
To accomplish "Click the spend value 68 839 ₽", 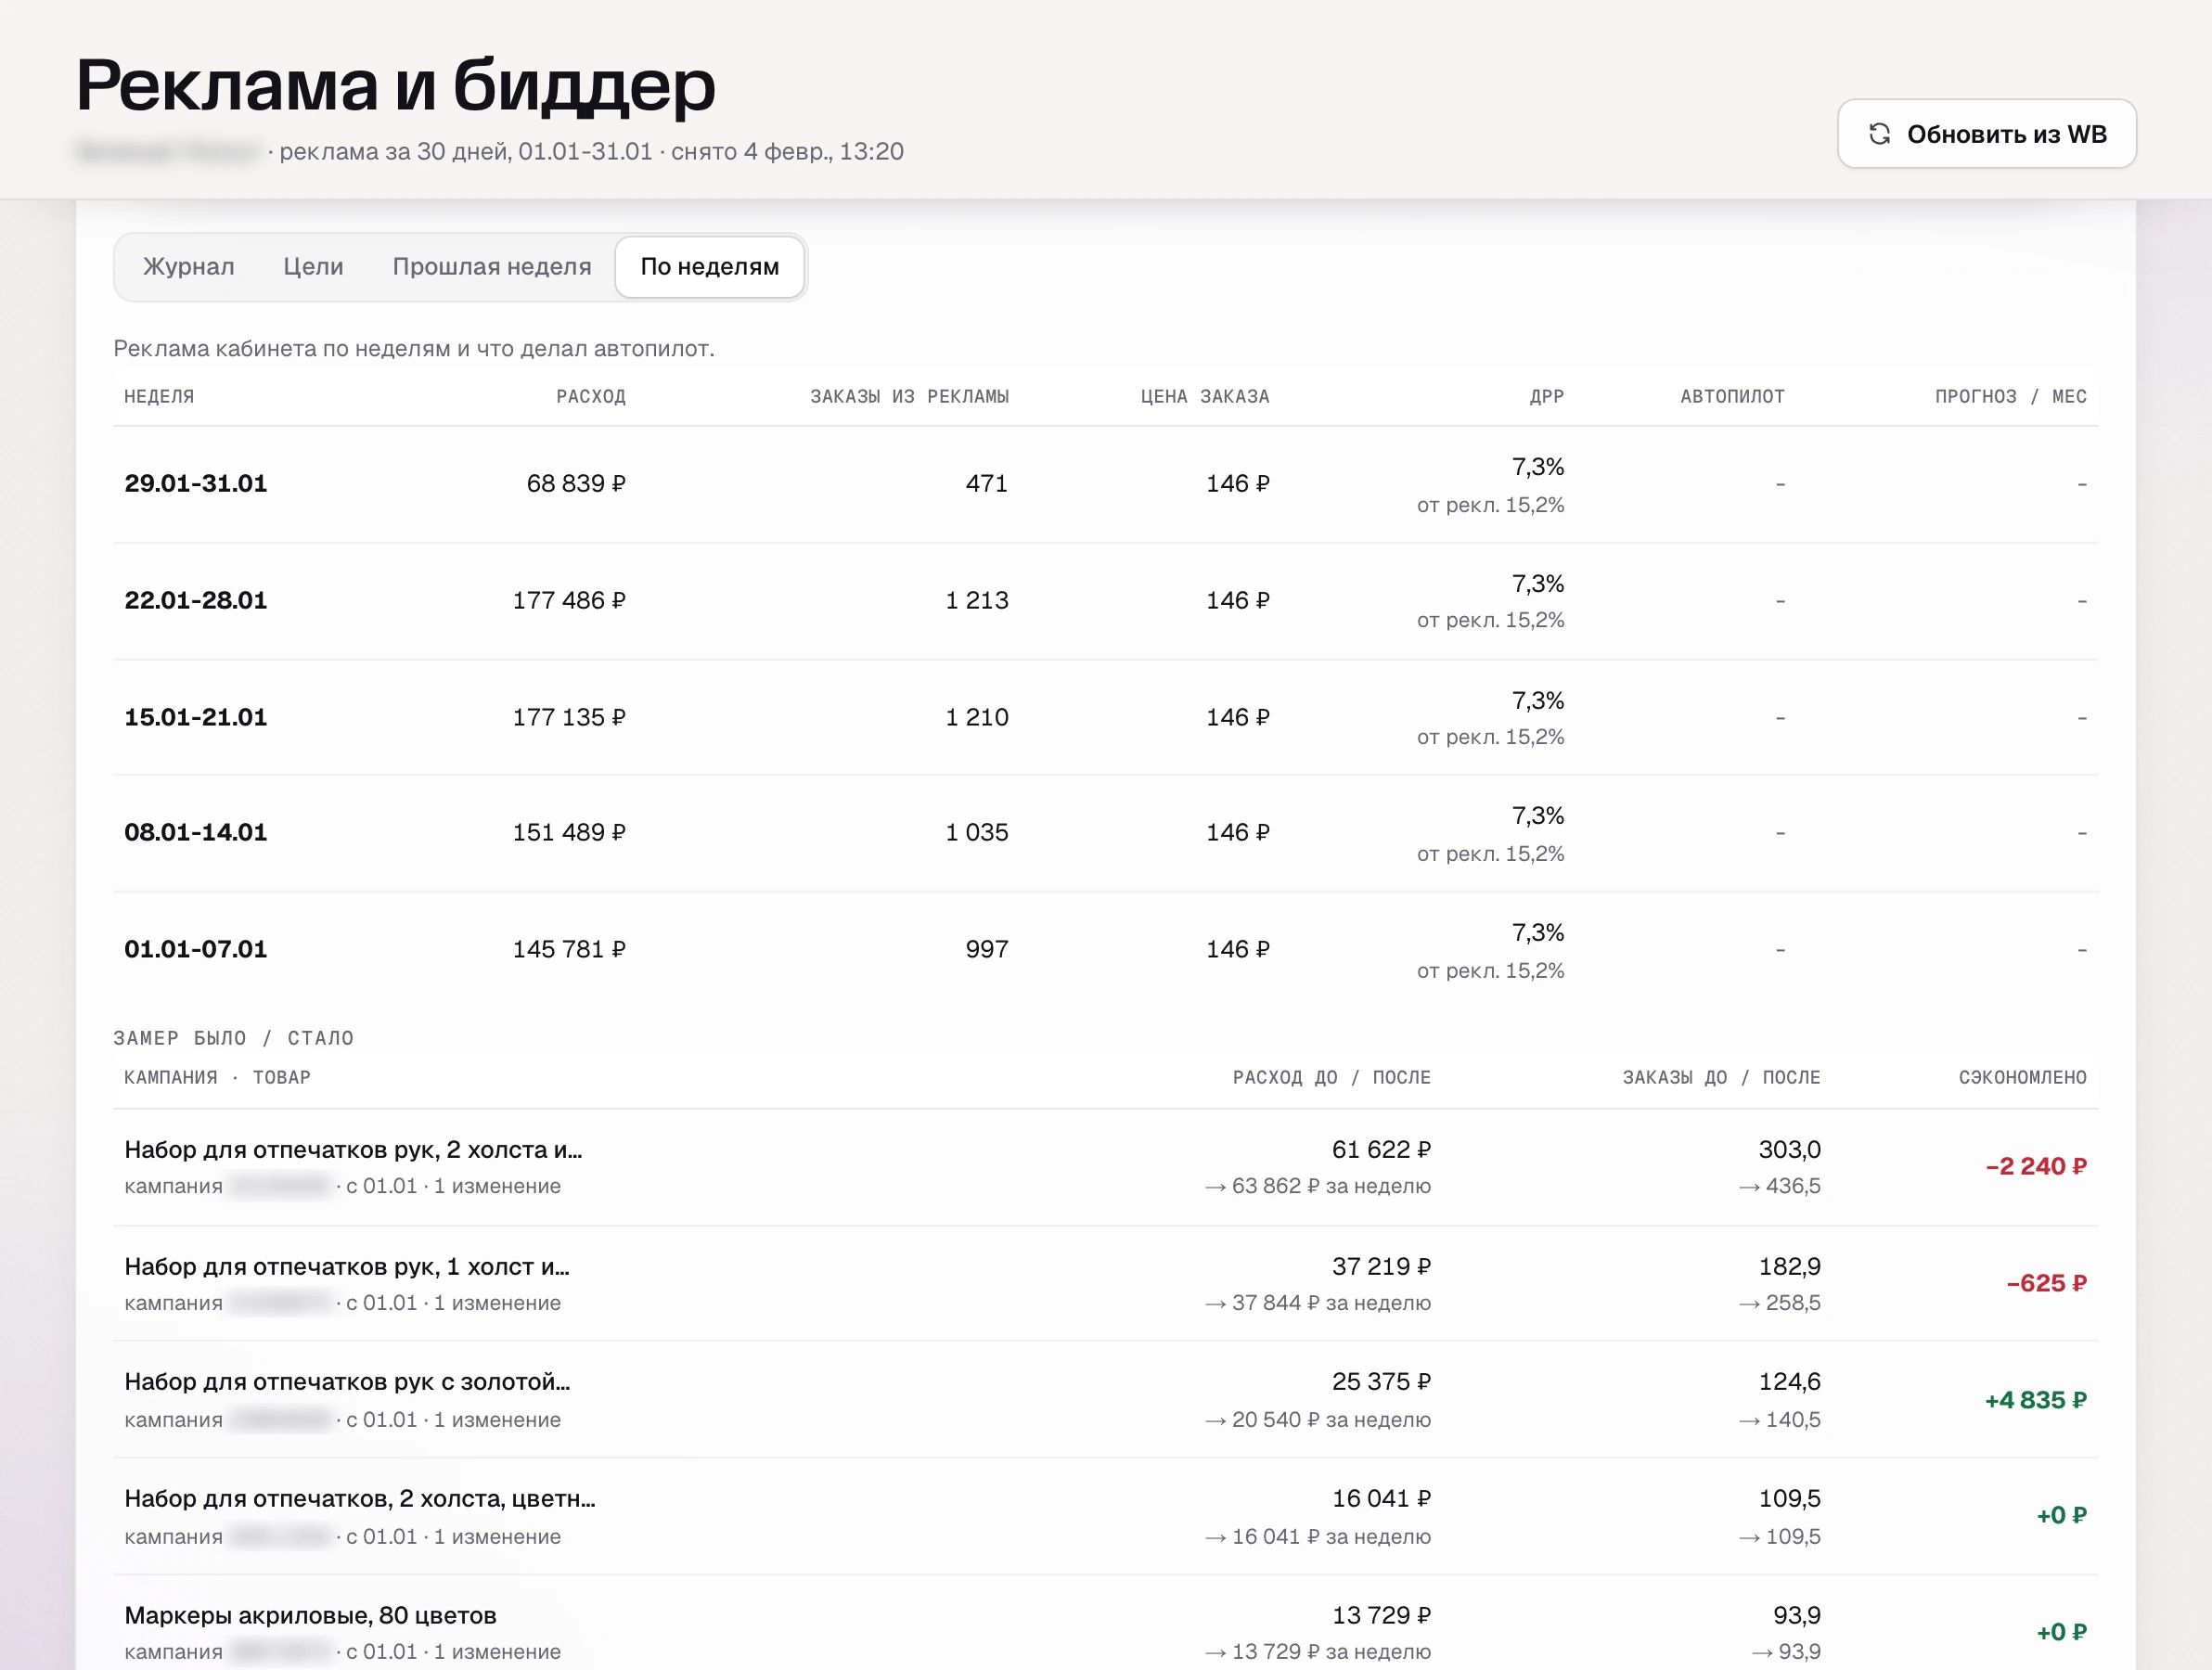I will [x=576, y=484].
